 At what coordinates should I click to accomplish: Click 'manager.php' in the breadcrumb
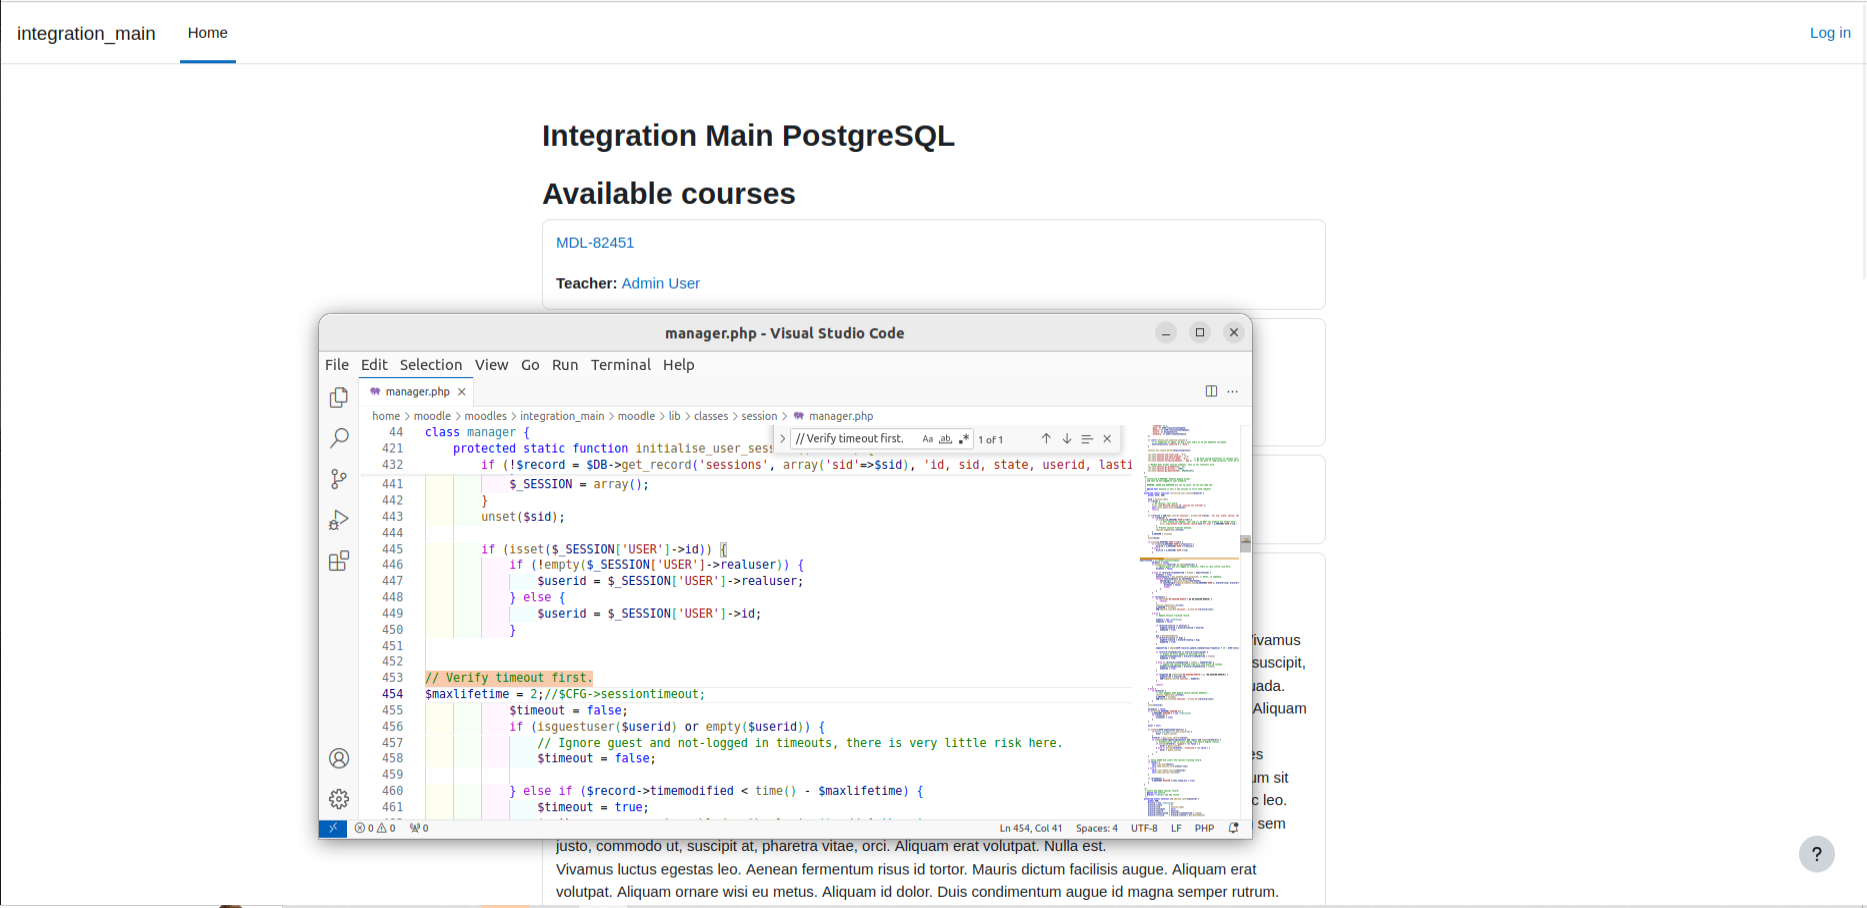click(840, 416)
